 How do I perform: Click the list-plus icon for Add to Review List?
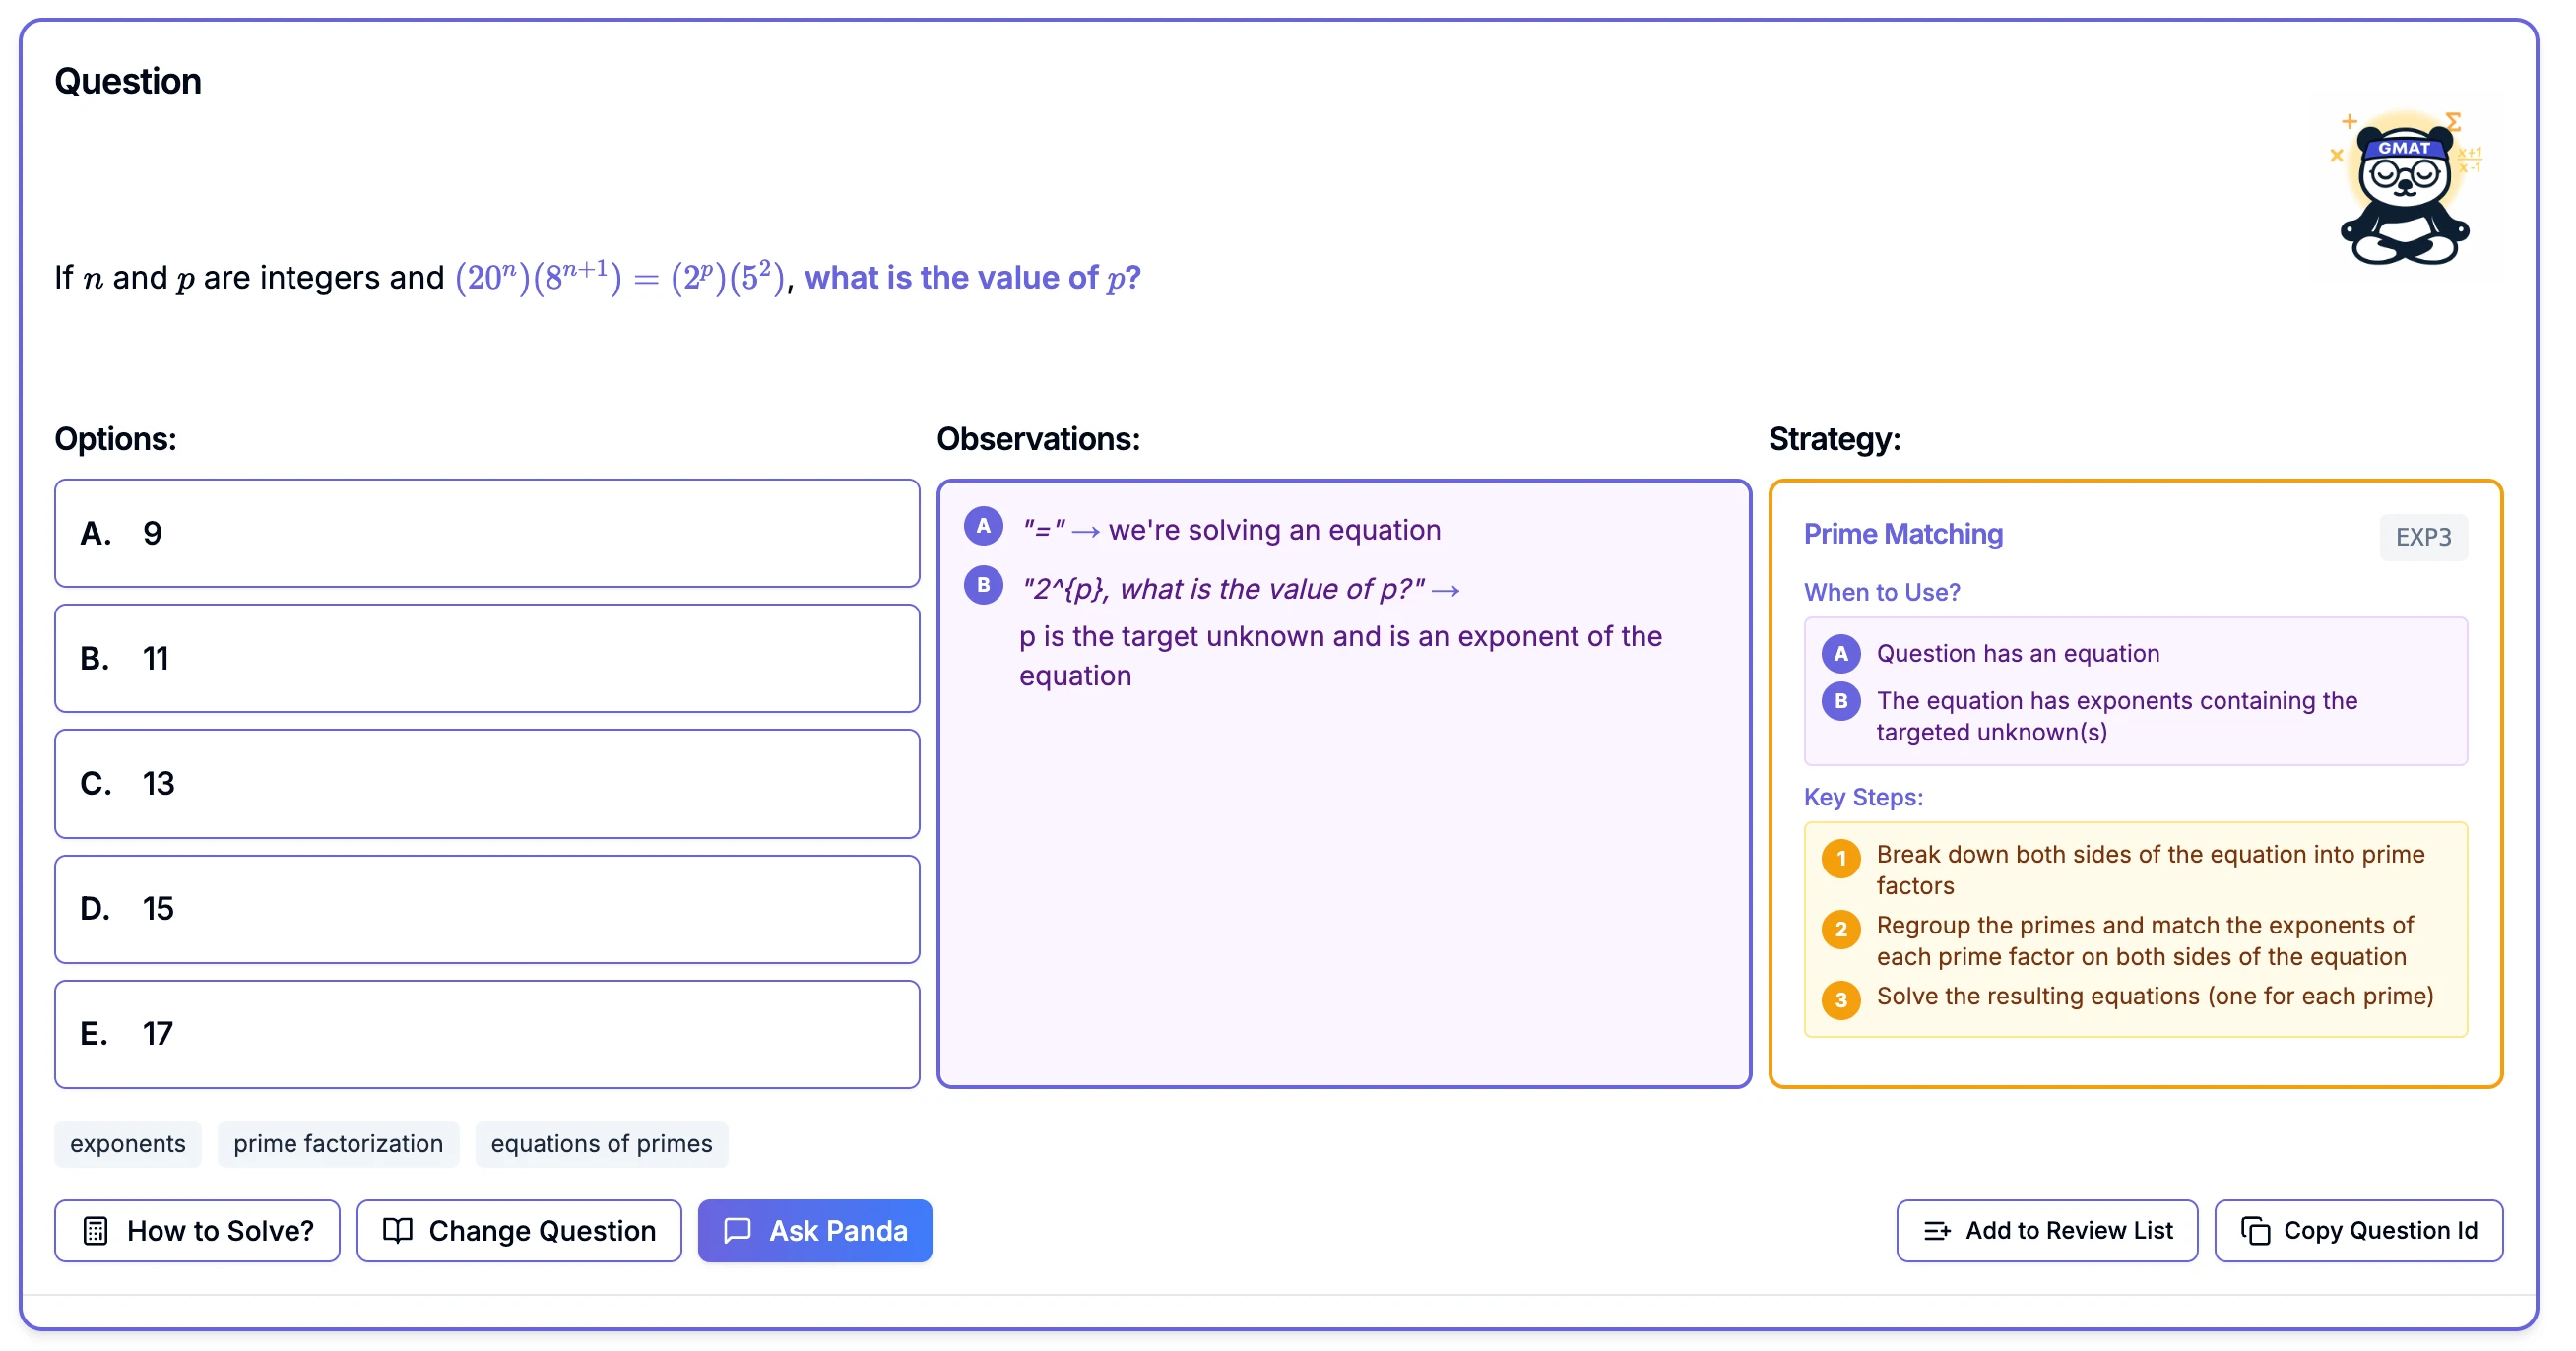pos(1936,1230)
